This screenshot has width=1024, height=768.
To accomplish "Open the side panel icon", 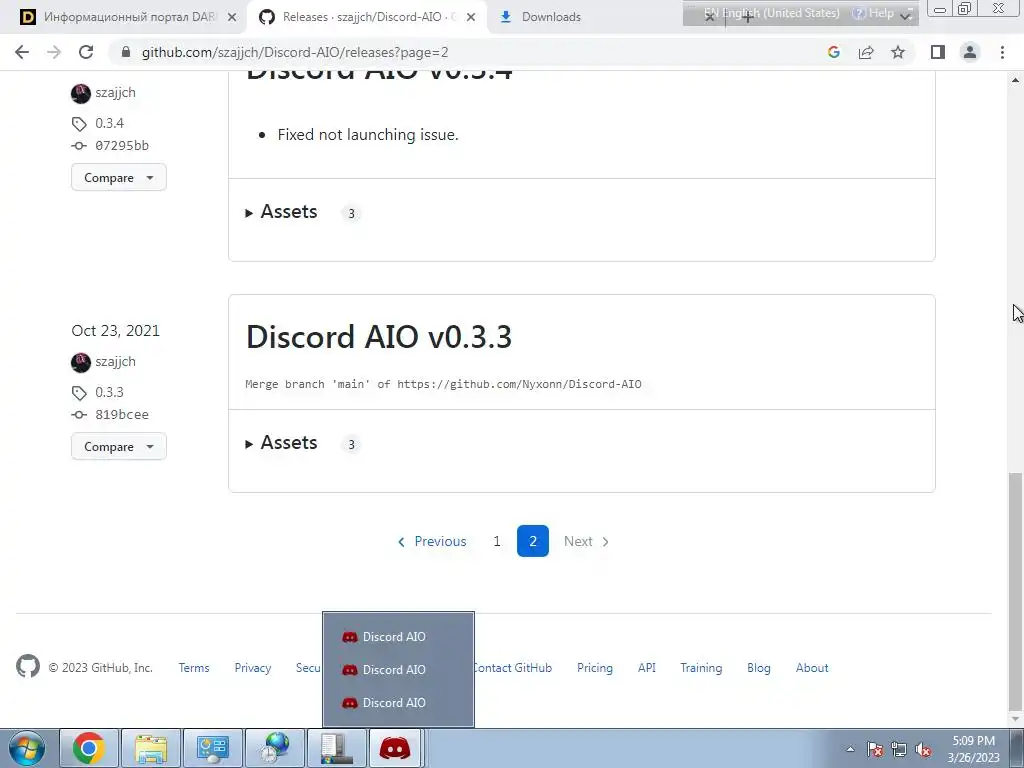I will 938,52.
